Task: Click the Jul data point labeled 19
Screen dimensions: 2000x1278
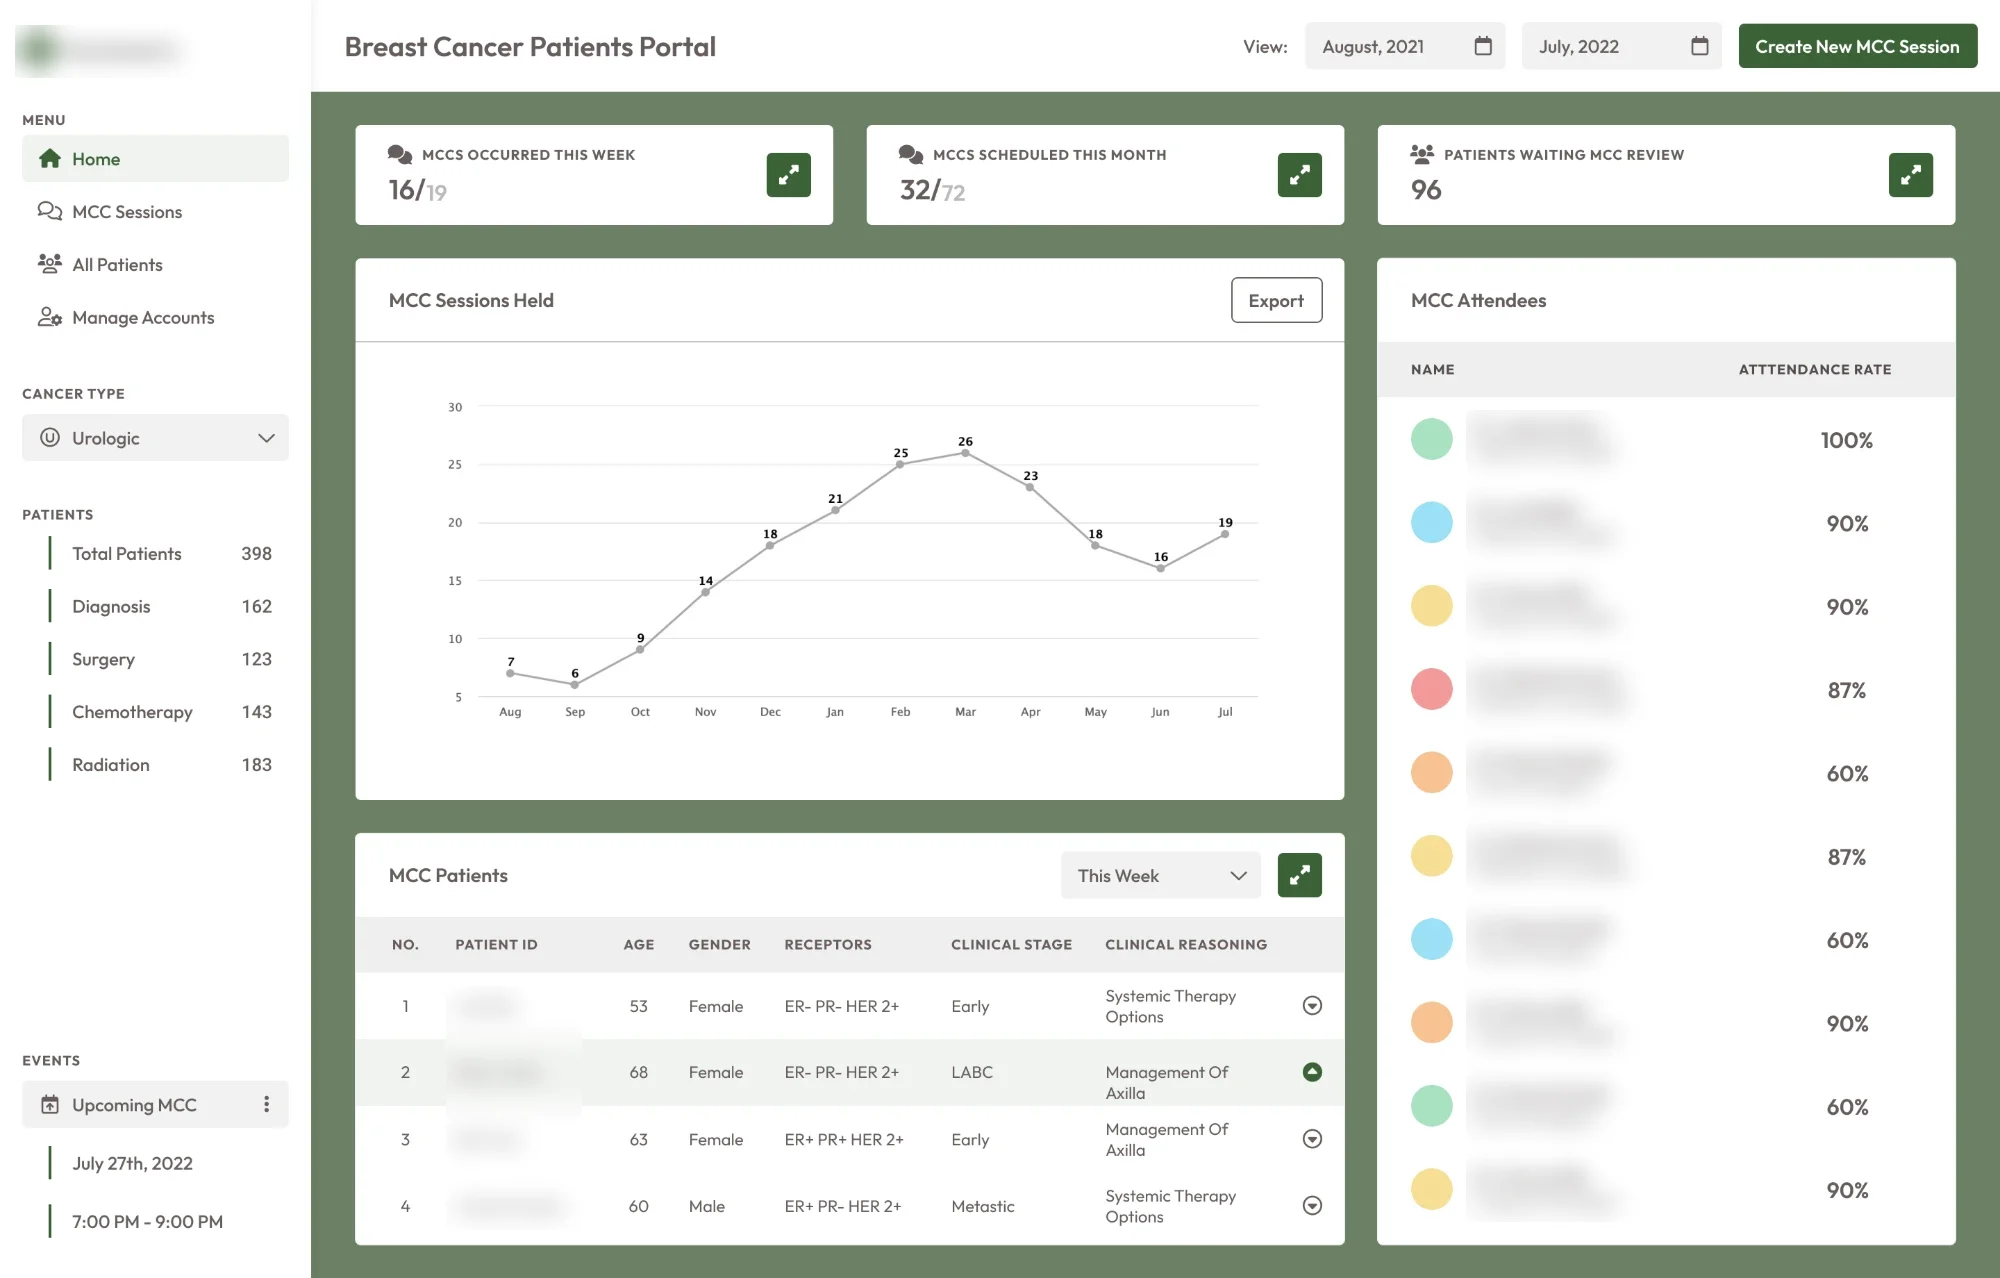Action: [1225, 534]
